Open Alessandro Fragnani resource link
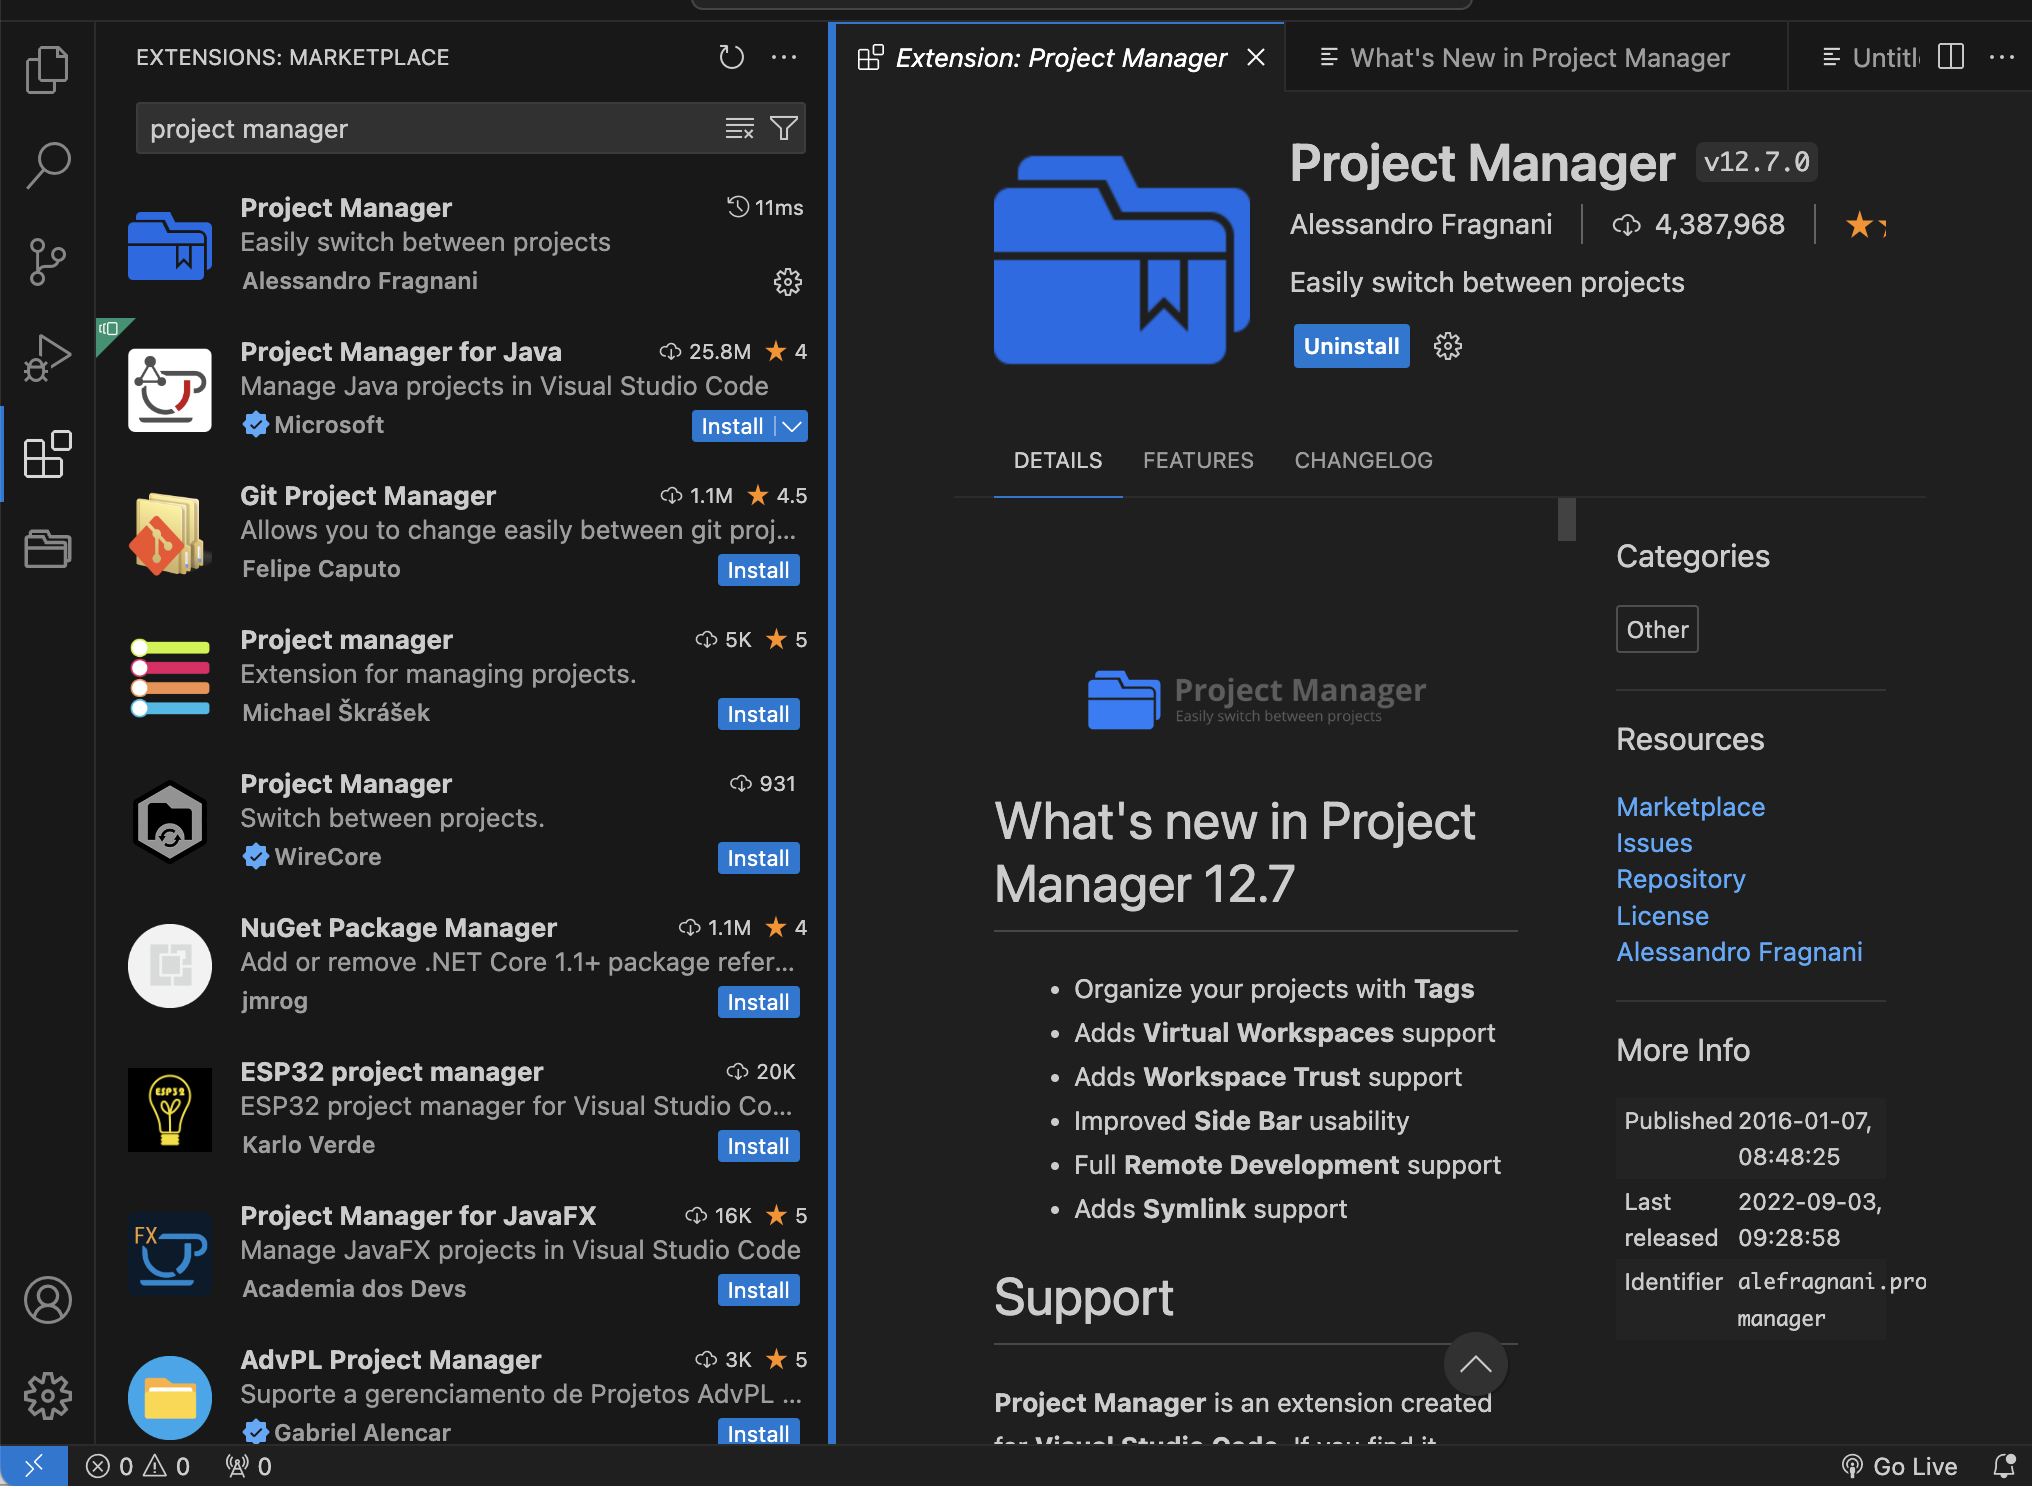Screen dimensions: 2032x1486 tap(1739, 952)
